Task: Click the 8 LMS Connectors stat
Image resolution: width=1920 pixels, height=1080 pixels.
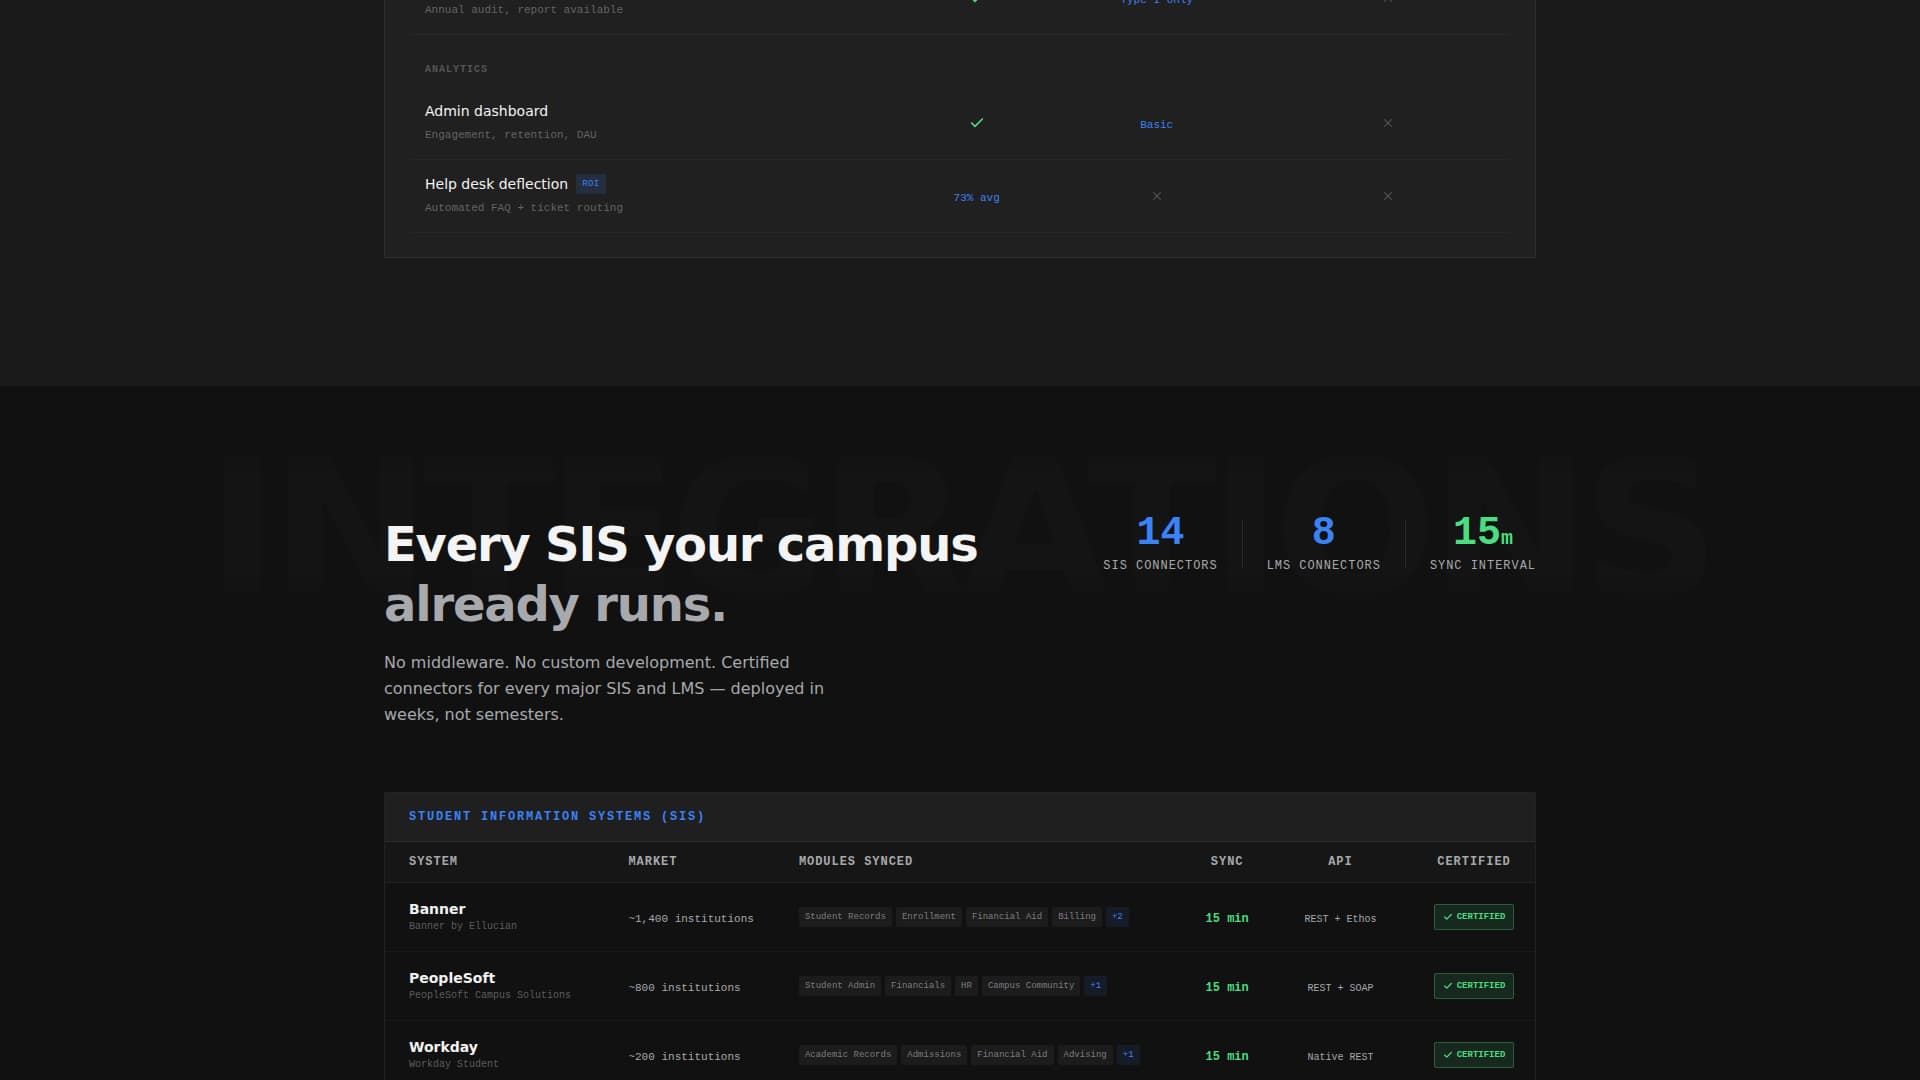Action: 1323,543
